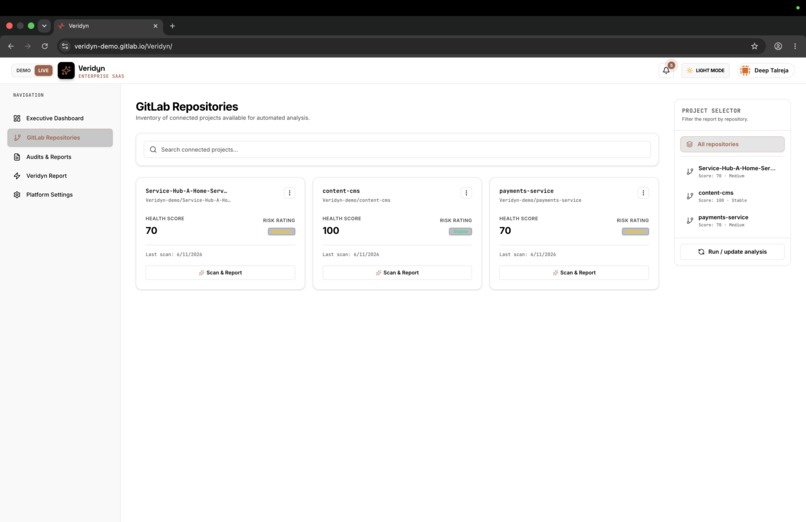Image resolution: width=806 pixels, height=522 pixels.
Task: Open the three-dot menu on Service-Hub-A-Home card
Action: (289, 193)
